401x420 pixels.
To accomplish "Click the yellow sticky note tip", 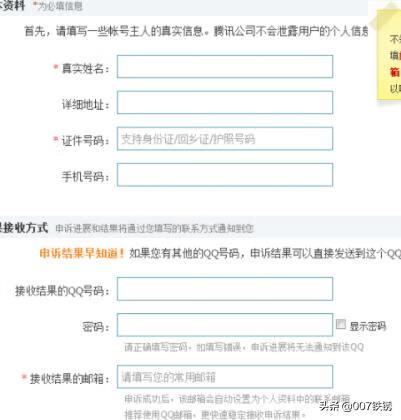I will [x=389, y=53].
